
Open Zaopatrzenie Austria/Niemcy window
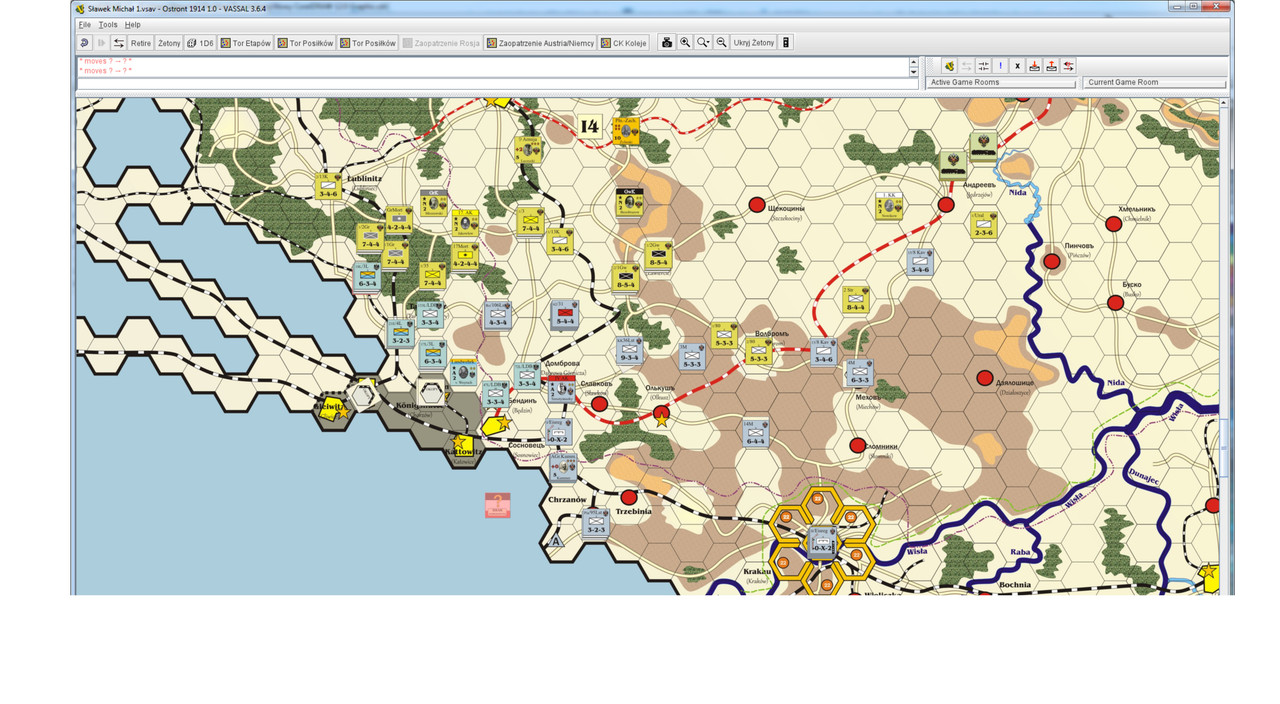click(540, 43)
